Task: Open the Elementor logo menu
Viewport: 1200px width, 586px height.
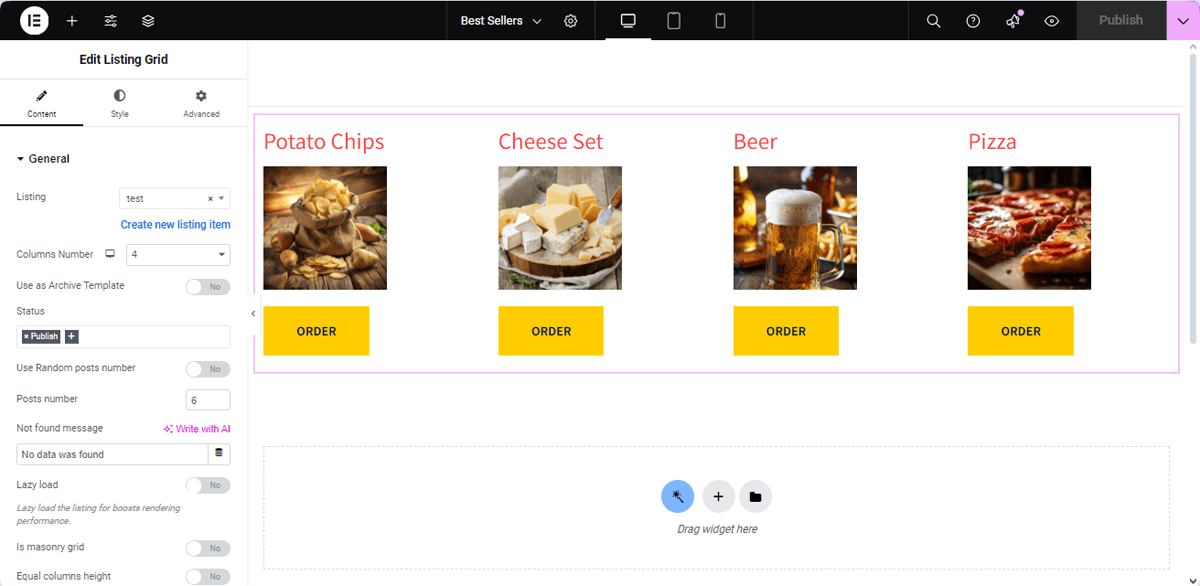Action: click(33, 20)
